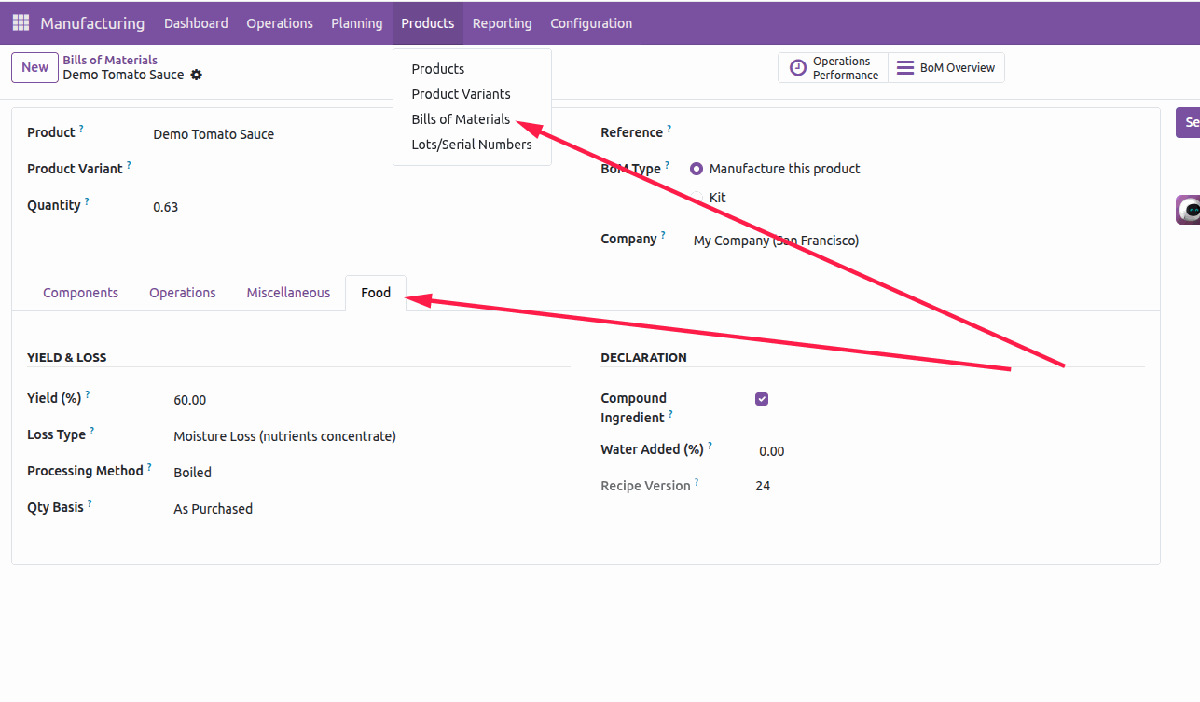Click Recipe Version value 24
Image resolution: width=1200 pixels, height=702 pixels.
pos(763,486)
